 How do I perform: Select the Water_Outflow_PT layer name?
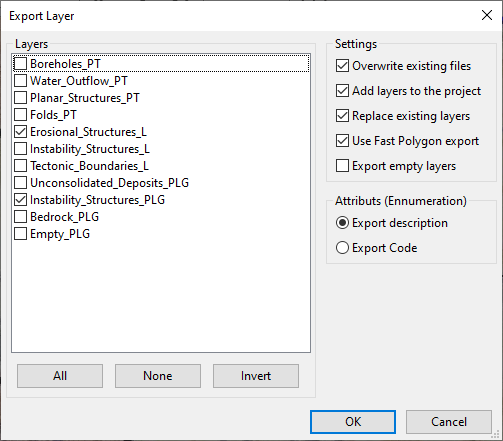coord(79,81)
